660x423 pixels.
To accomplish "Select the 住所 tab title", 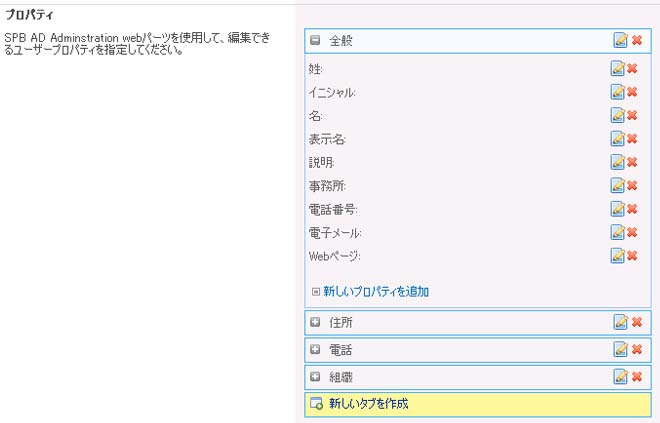I will click(341, 322).
